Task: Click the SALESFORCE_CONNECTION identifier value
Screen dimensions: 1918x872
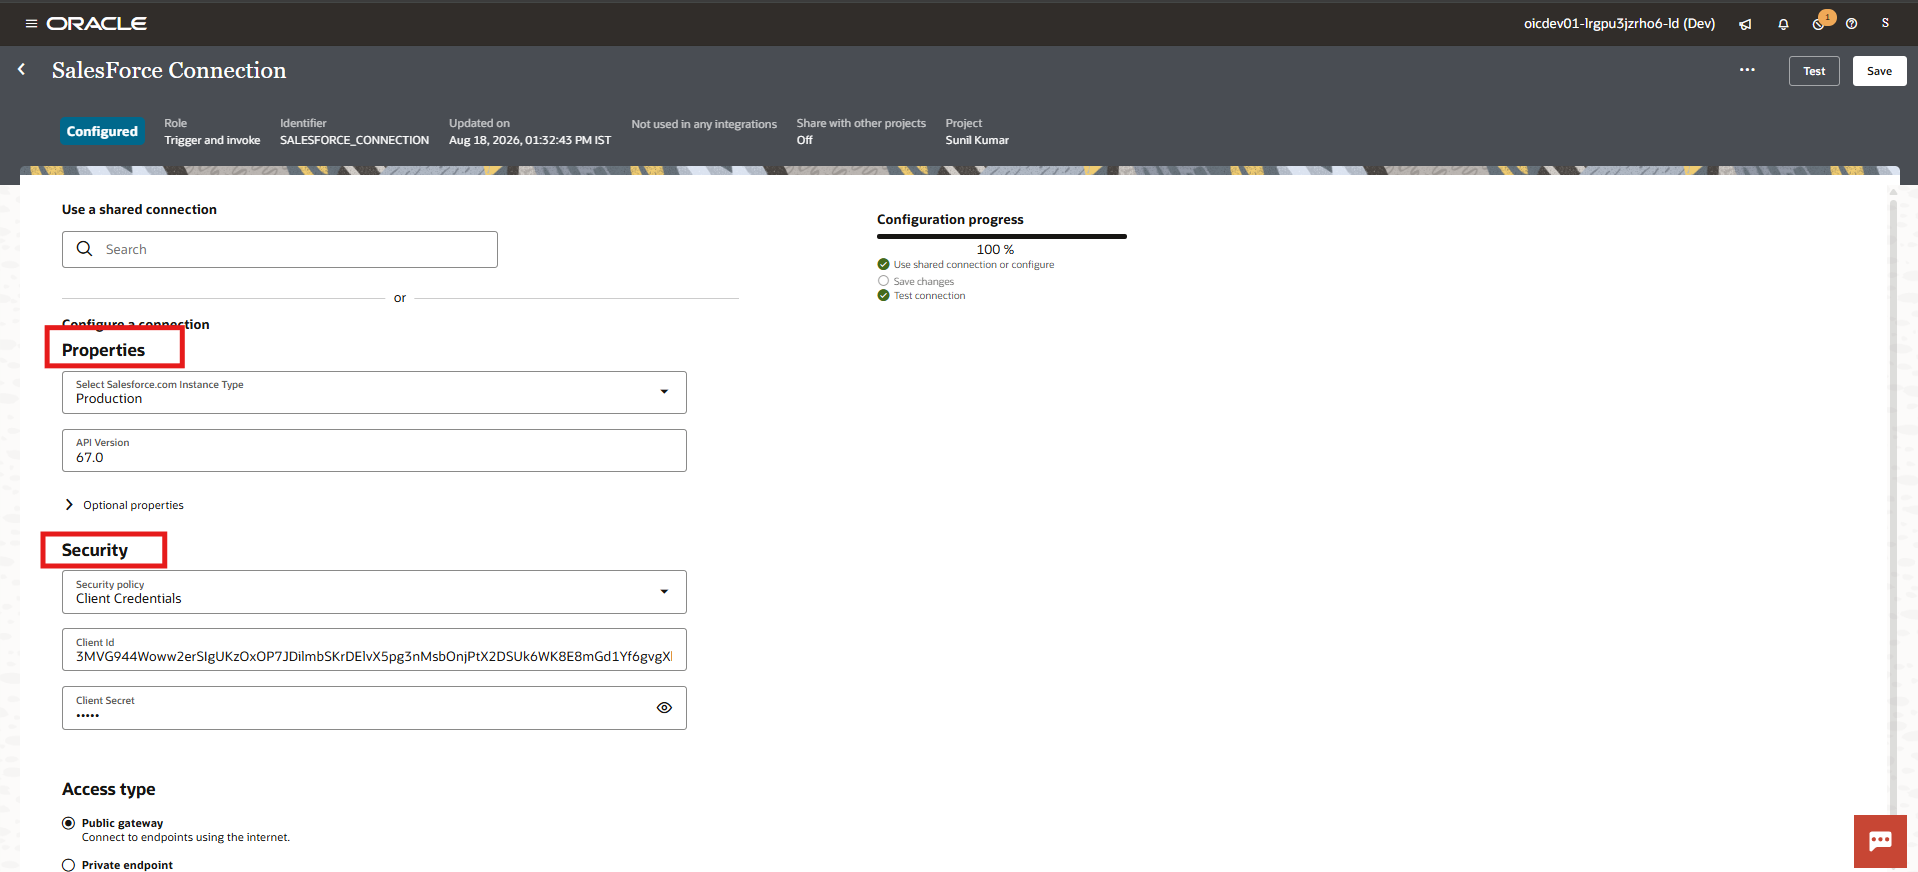Action: pyautogui.click(x=354, y=140)
